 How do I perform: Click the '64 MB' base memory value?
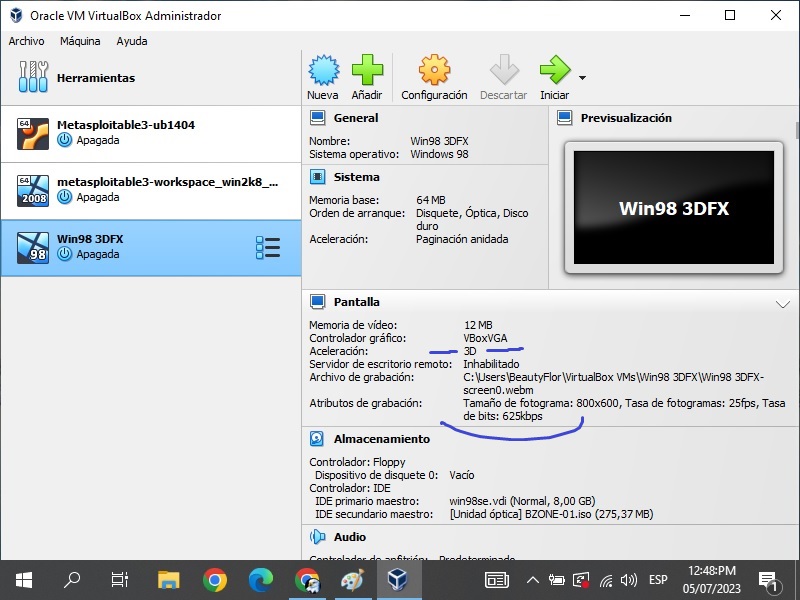click(431, 200)
